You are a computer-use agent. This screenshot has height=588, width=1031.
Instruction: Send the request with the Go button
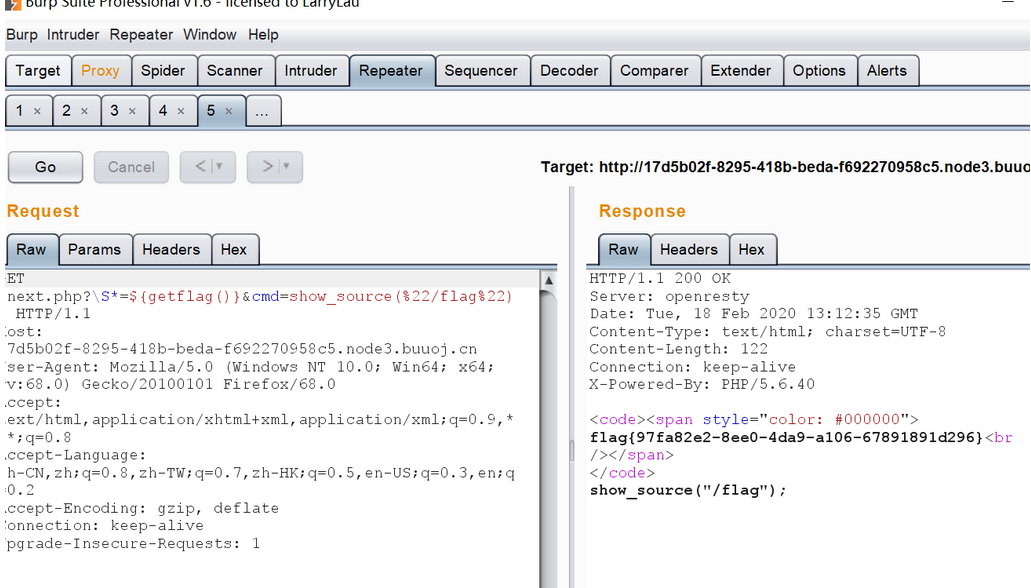coord(45,167)
